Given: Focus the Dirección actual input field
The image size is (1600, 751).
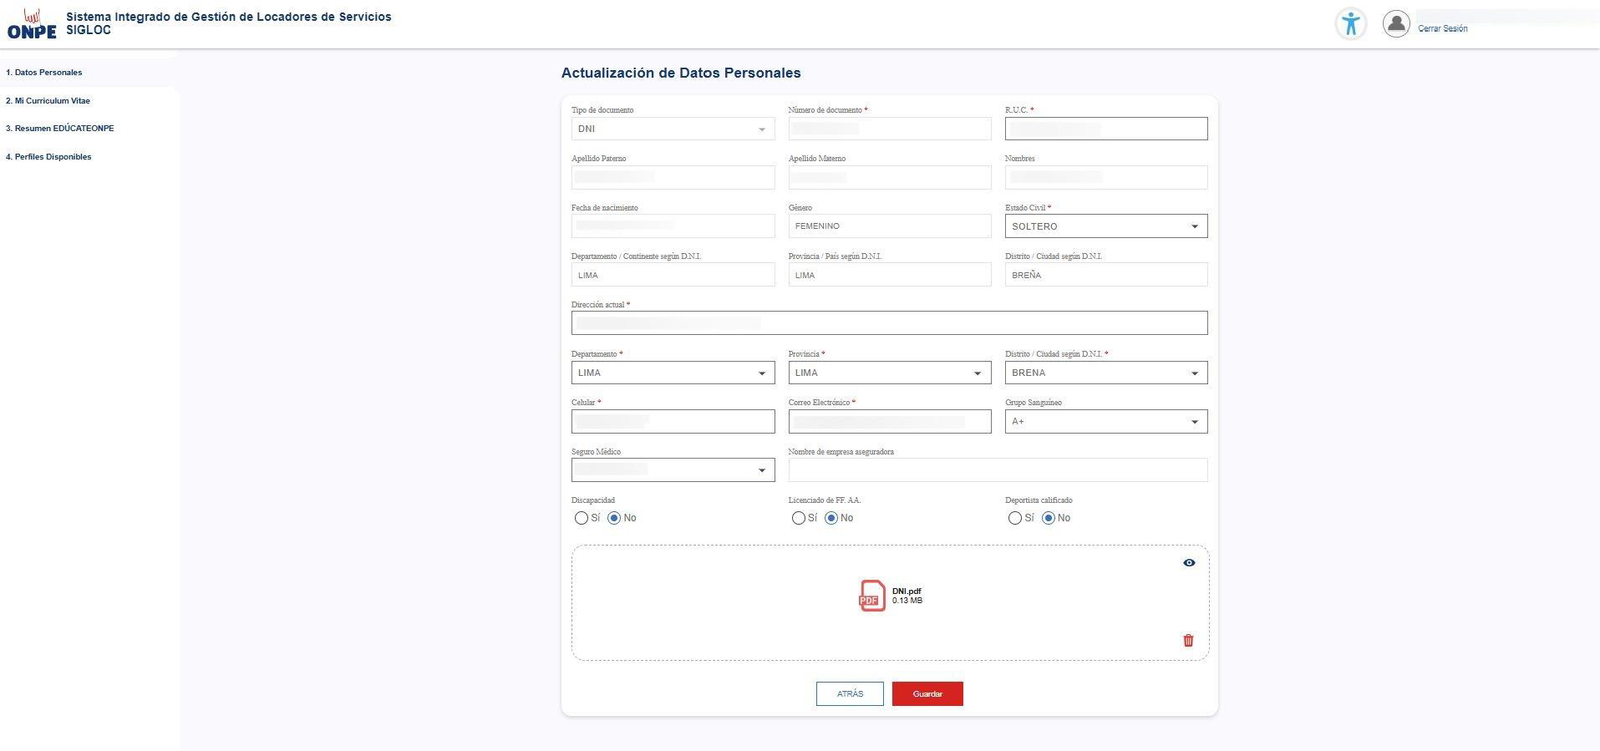Looking at the screenshot, I should (890, 323).
